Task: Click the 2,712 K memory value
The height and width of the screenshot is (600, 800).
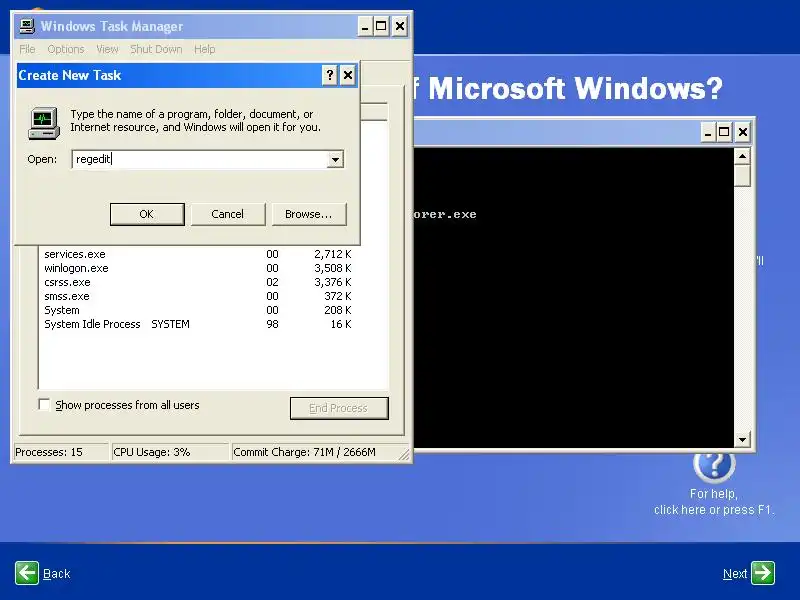Action: [x=333, y=254]
